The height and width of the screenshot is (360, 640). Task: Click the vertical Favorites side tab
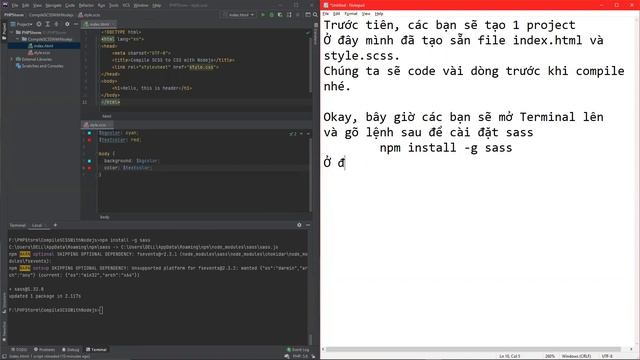pos(4,330)
